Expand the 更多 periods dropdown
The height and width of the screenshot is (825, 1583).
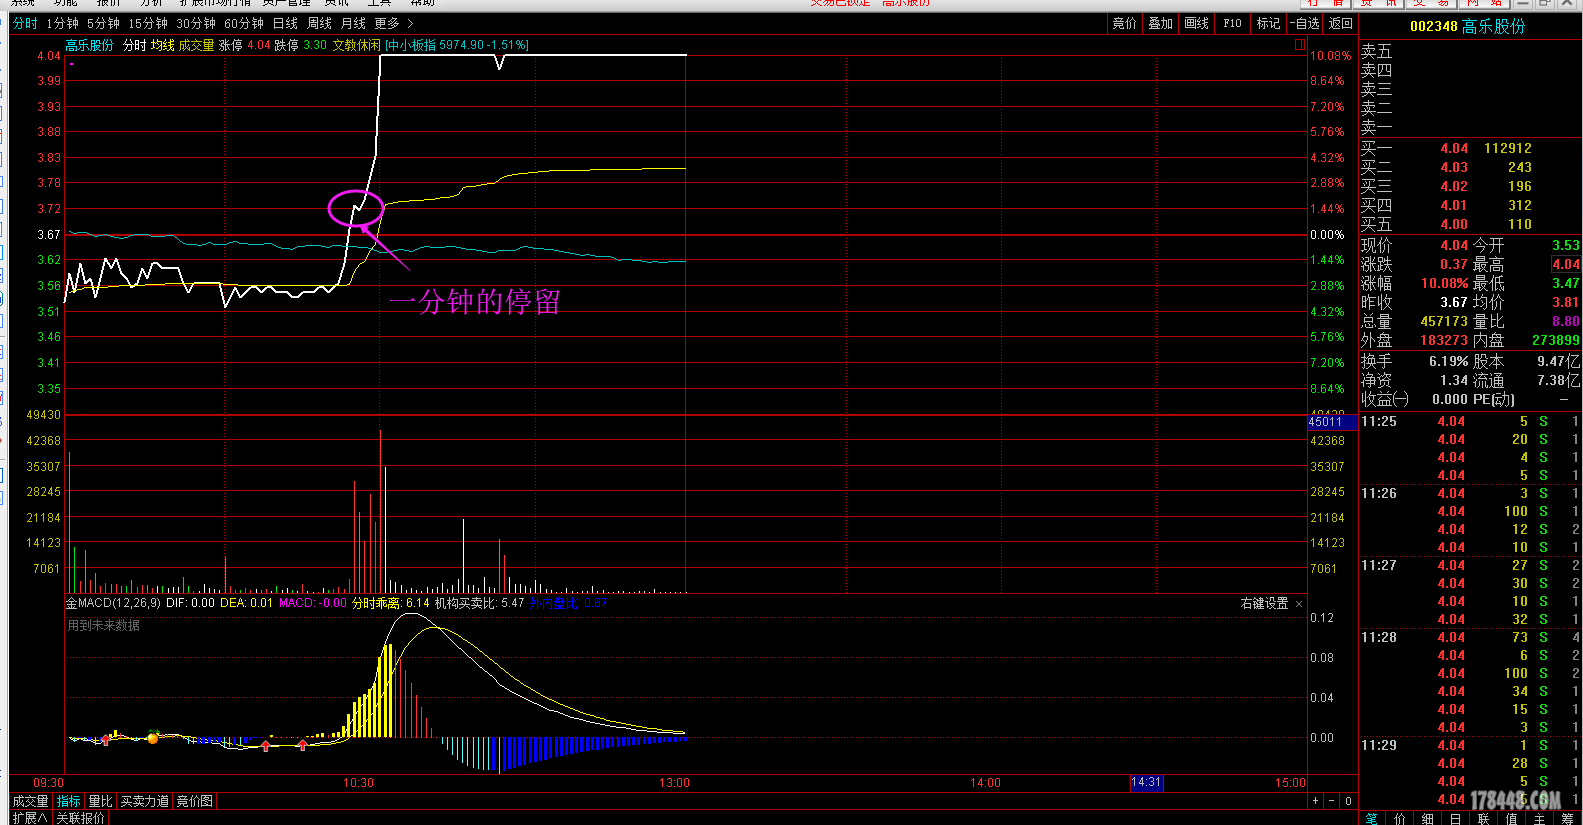click(394, 23)
